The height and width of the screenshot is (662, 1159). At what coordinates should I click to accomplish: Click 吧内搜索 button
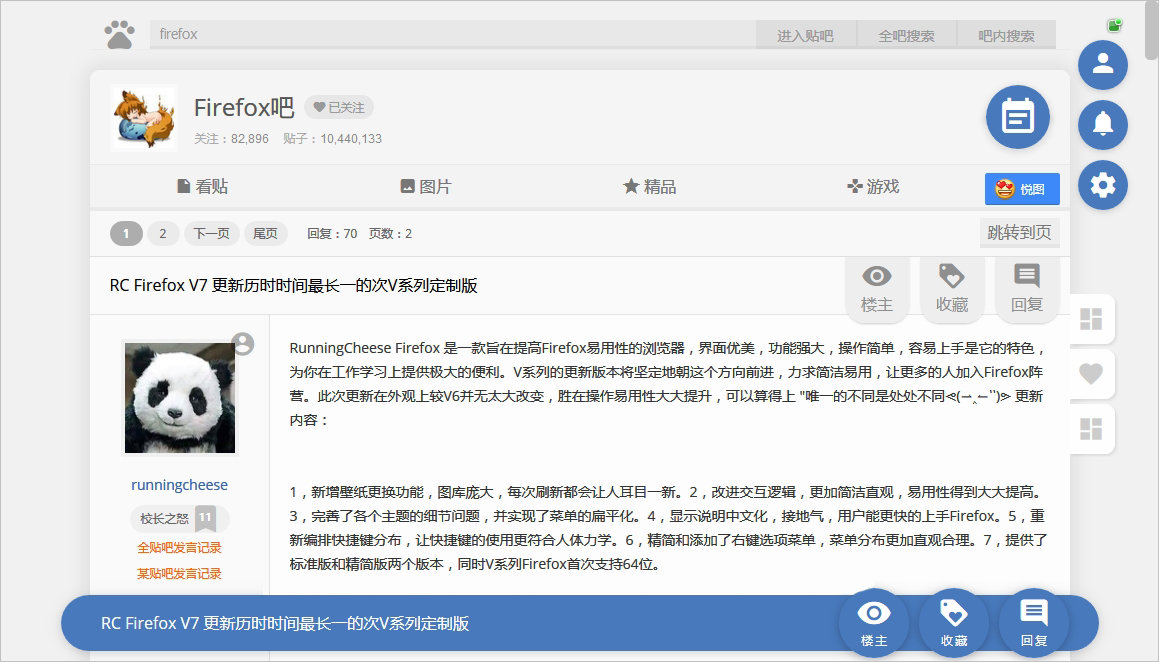(x=1006, y=35)
